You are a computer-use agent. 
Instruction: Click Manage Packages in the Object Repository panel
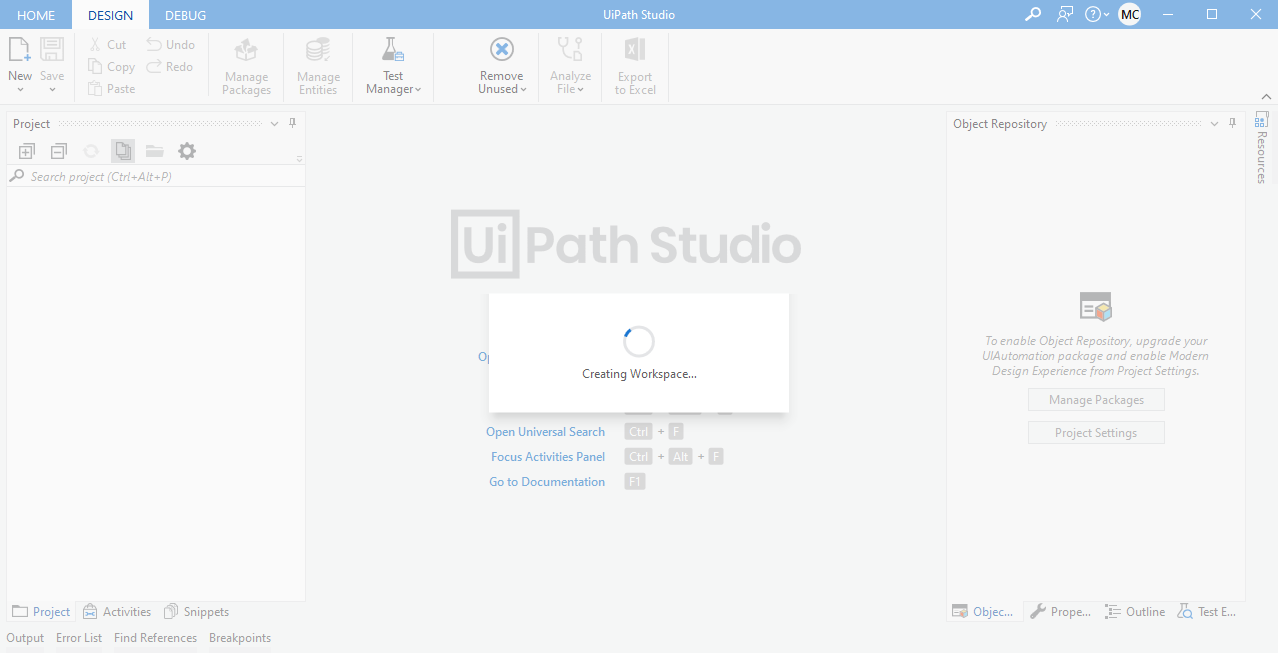1096,400
